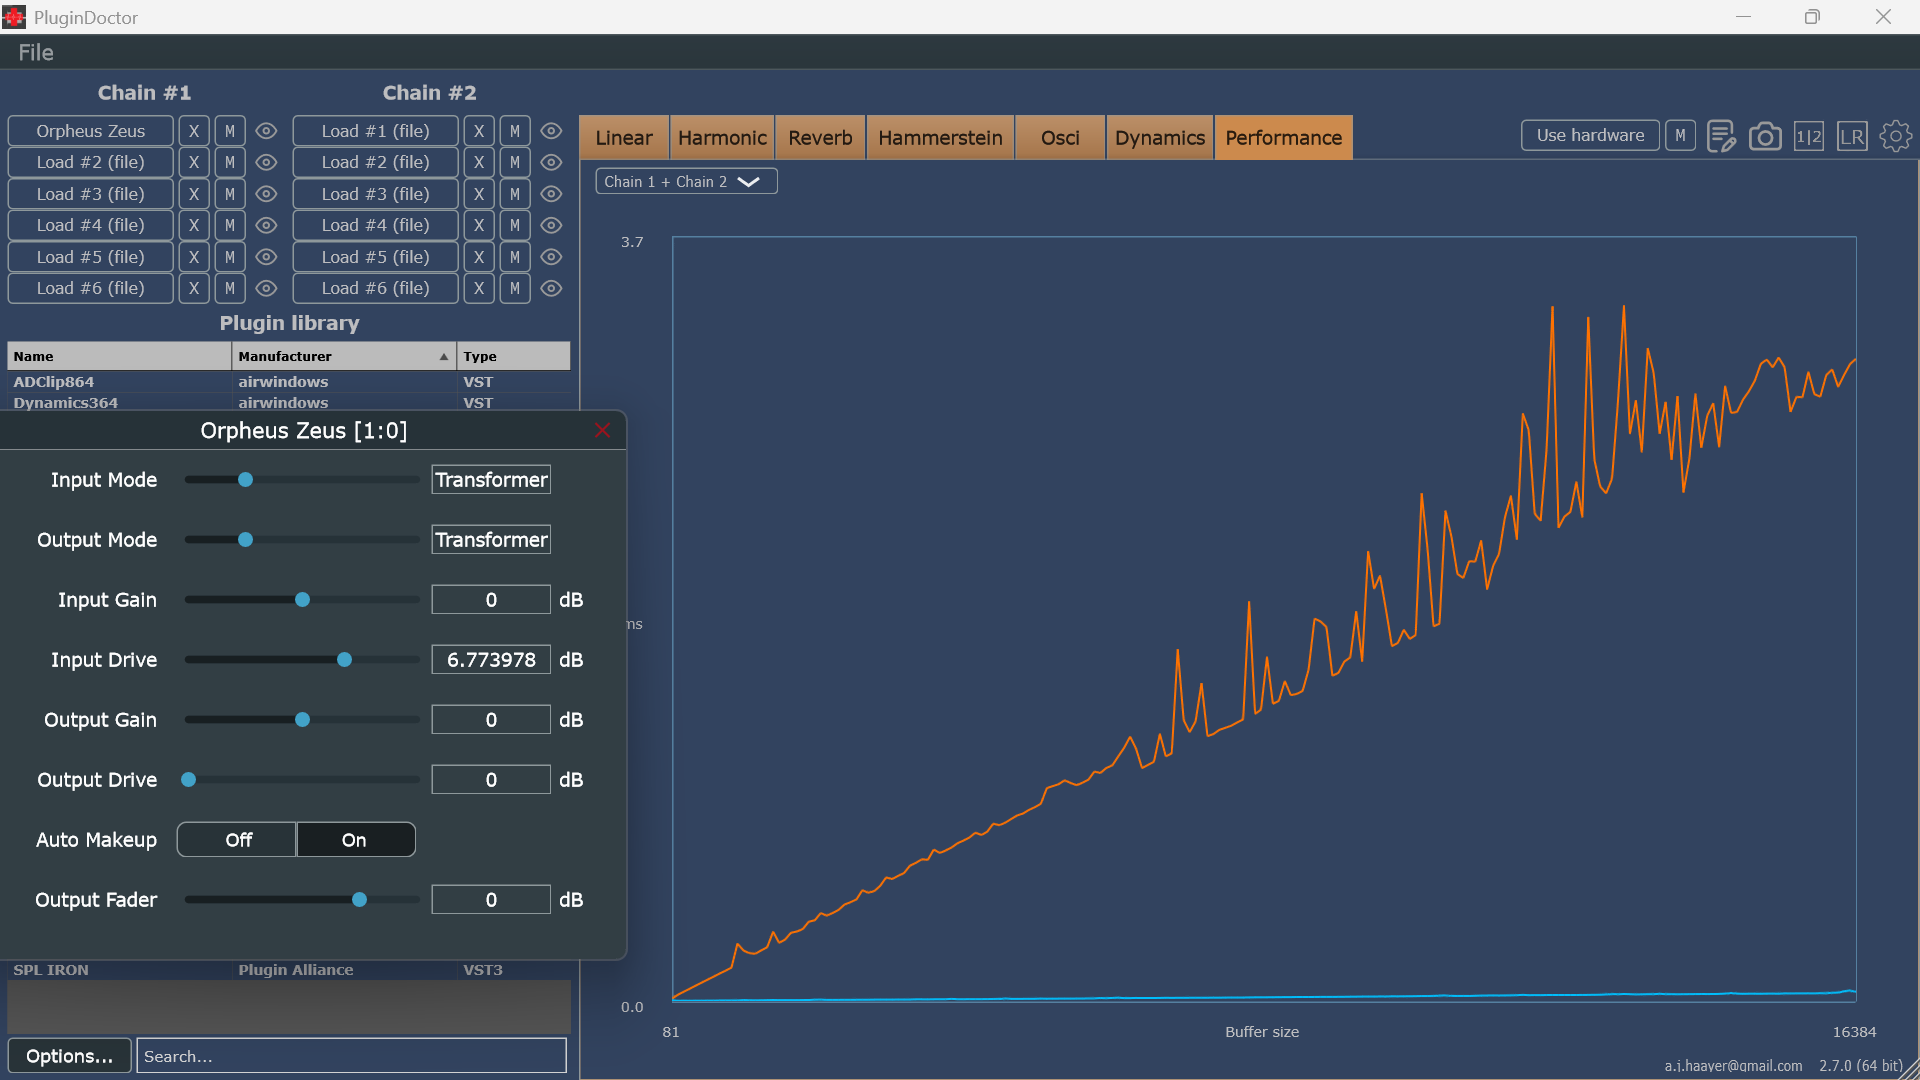
Task: Switch to the Harmonic tab
Action: click(722, 138)
